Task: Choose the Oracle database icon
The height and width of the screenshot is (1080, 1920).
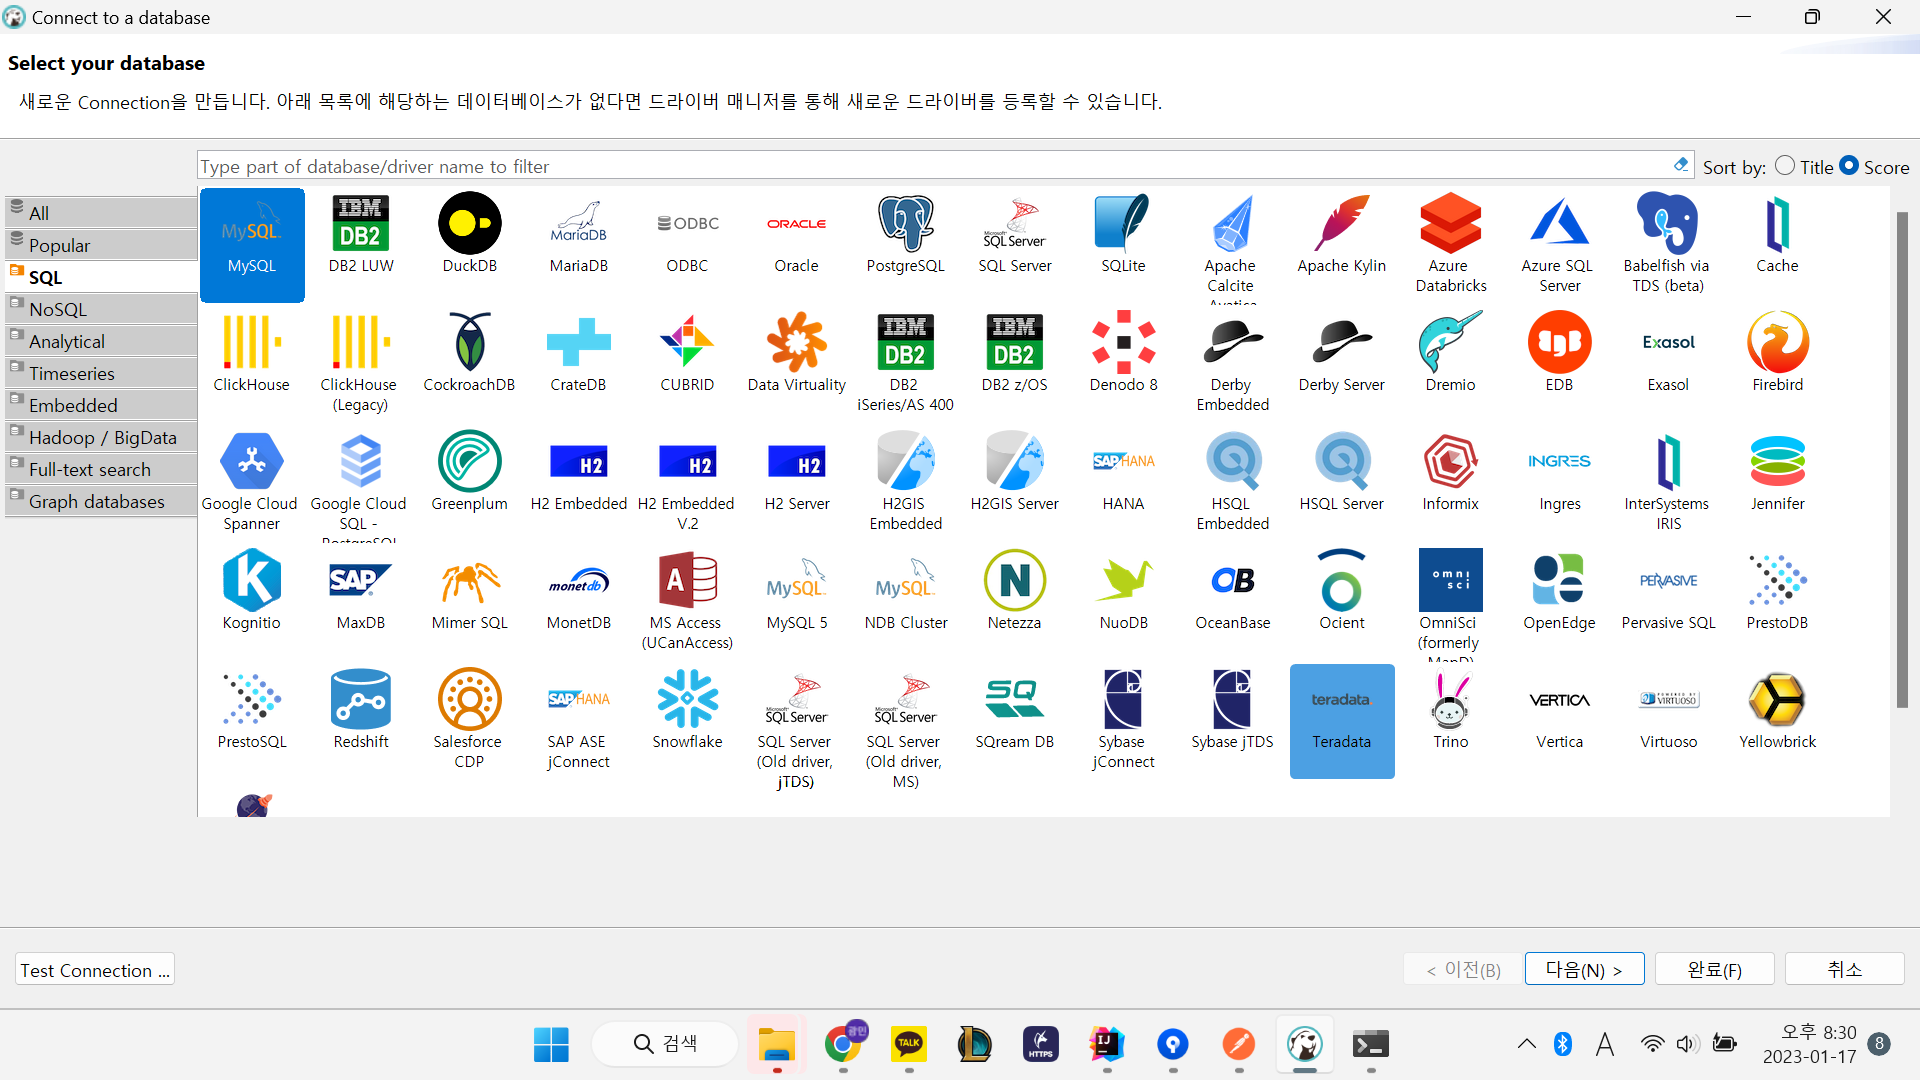Action: (796, 224)
